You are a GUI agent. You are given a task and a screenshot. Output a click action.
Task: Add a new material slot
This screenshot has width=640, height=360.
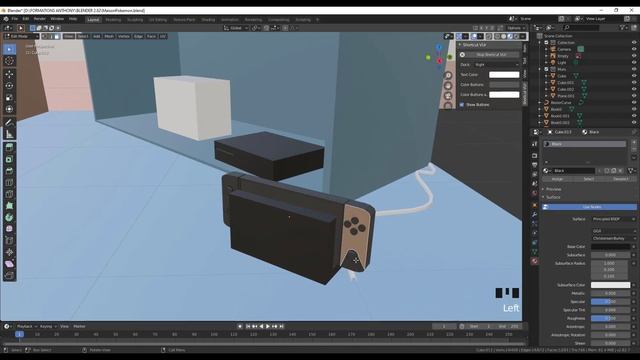click(x=634, y=142)
